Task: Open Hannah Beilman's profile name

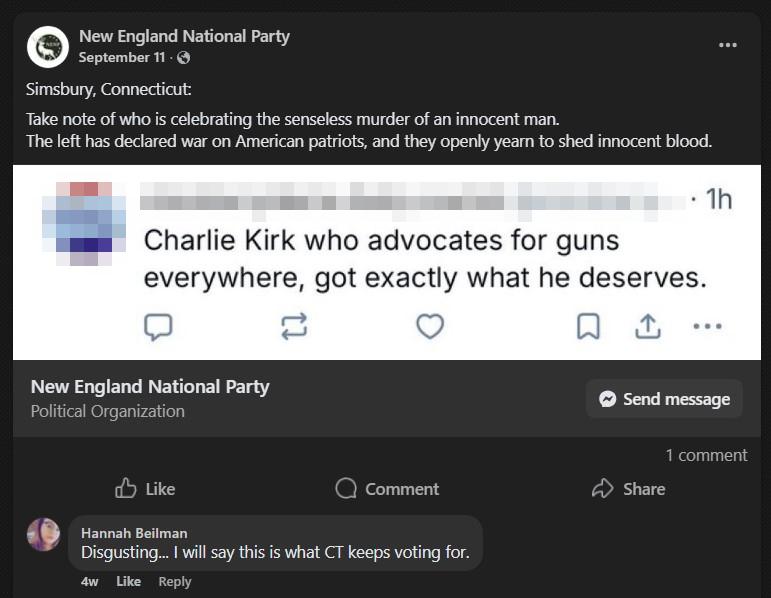Action: 134,533
